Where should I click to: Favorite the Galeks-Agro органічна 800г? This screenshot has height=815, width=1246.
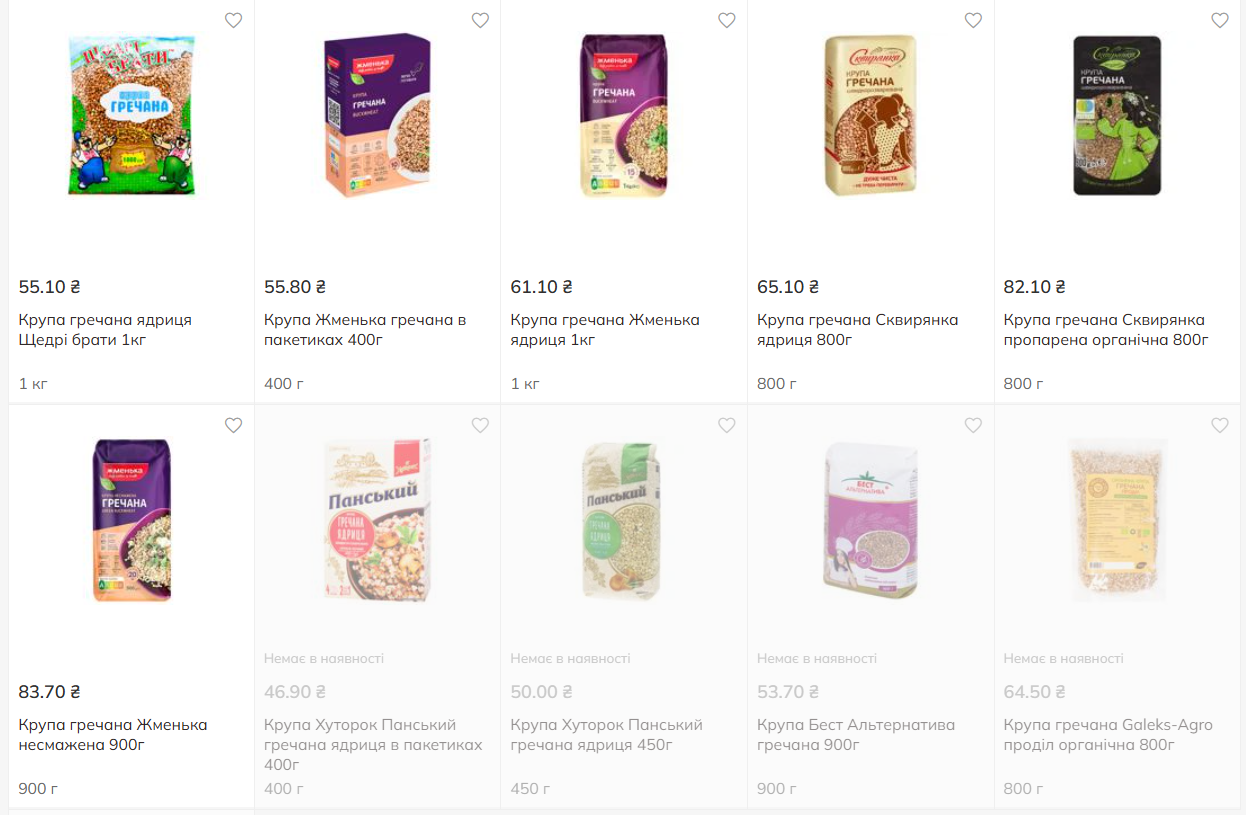tap(1220, 425)
